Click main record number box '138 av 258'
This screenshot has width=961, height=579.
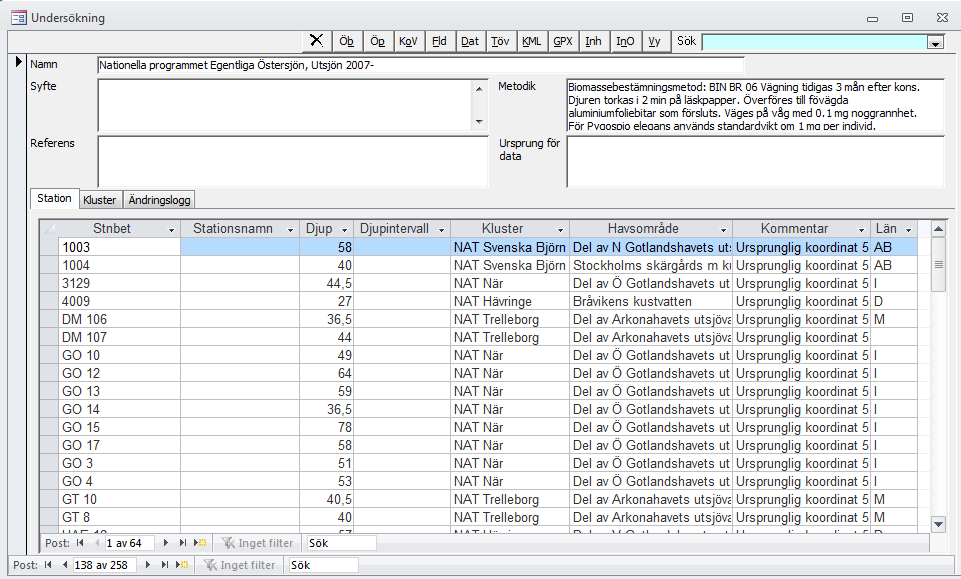[104, 565]
